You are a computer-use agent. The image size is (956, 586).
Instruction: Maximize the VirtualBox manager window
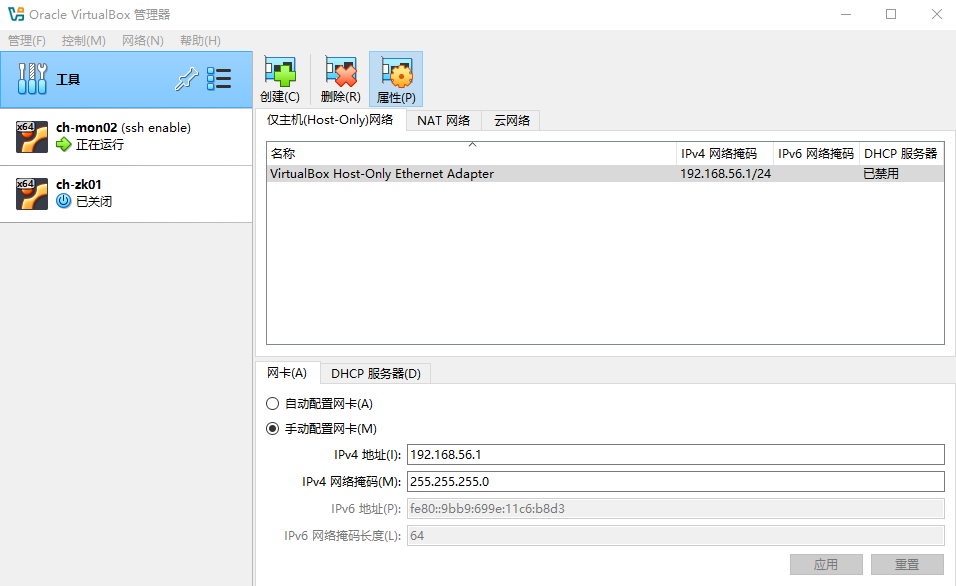pyautogui.click(x=891, y=14)
